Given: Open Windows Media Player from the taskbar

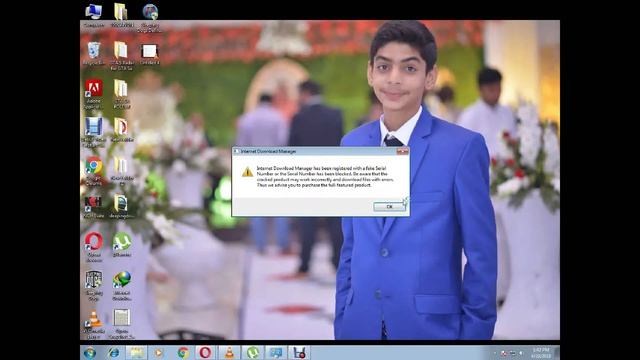Looking at the screenshot, I should 158,353.
